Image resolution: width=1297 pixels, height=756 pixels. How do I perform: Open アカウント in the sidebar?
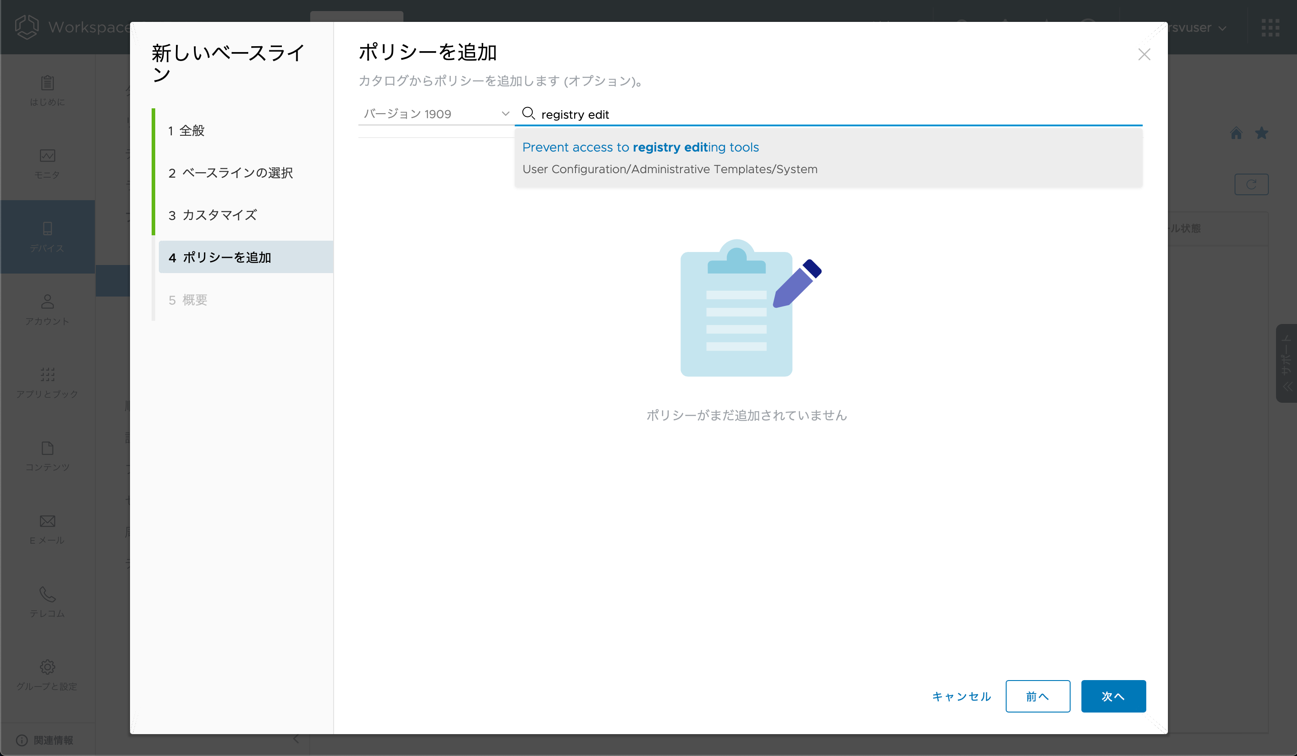pos(47,310)
